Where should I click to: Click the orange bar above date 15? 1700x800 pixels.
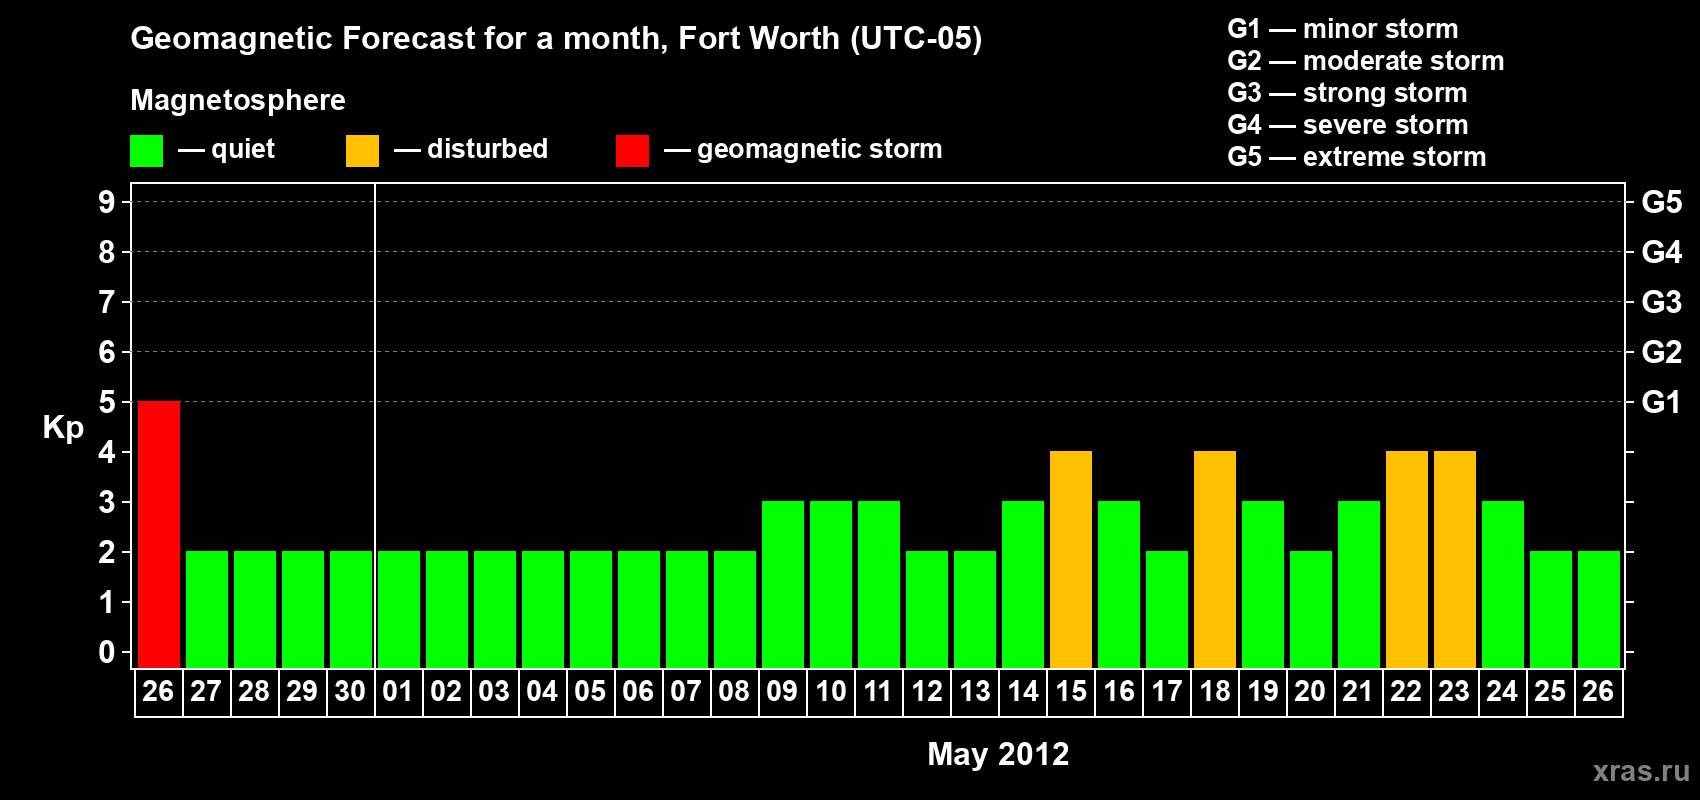1071,559
